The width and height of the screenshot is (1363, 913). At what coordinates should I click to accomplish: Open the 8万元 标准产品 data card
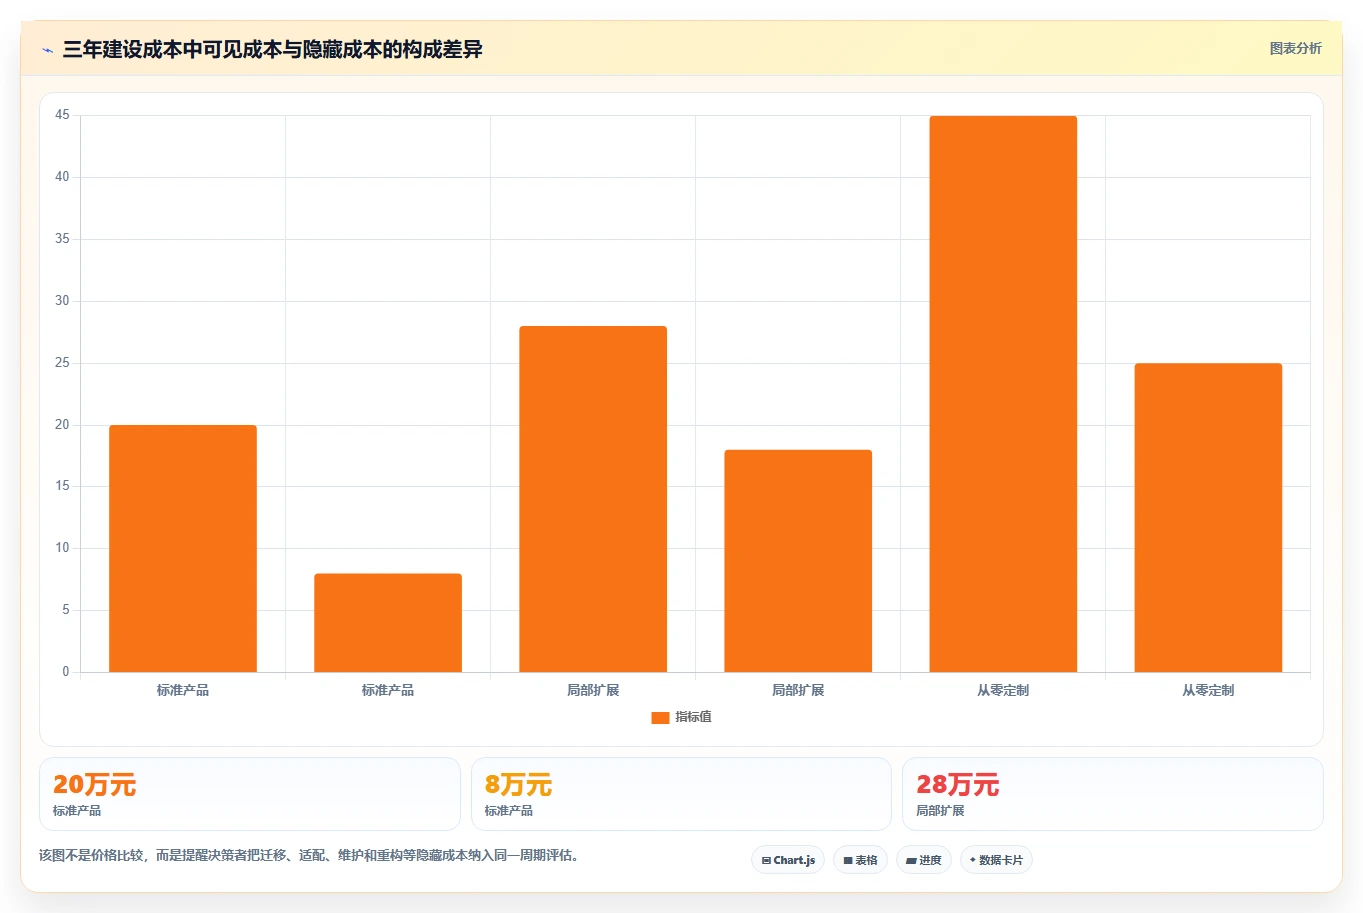(x=681, y=794)
